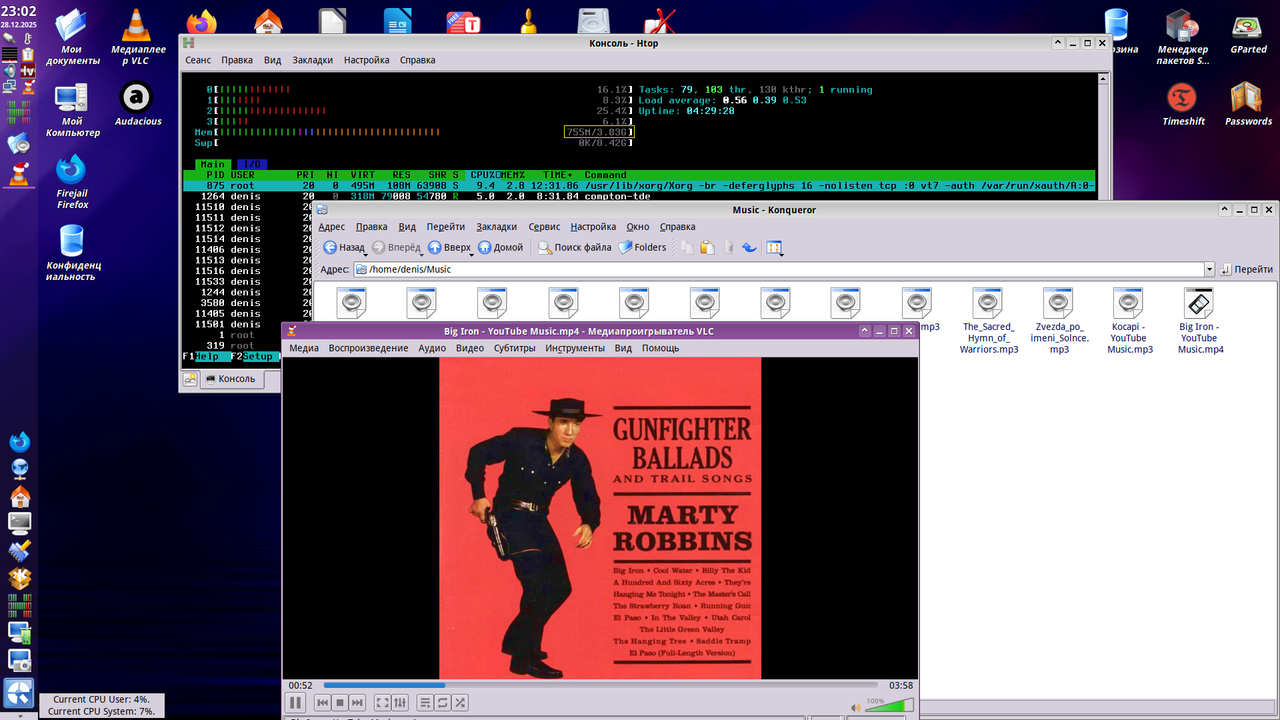This screenshot has height=720, width=1280.
Task: Click the reload icon in Konqueror toolbar
Action: pyautogui.click(x=749, y=247)
